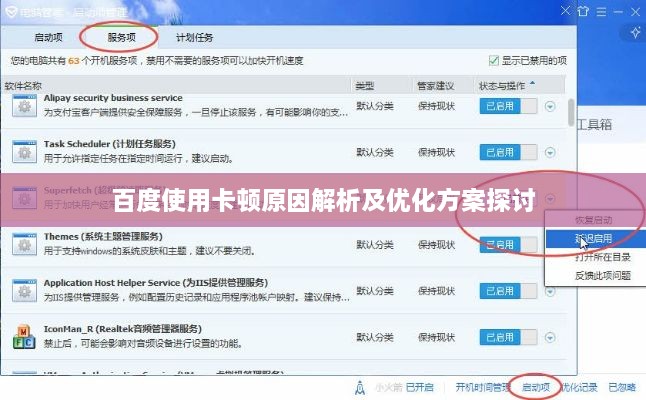Toggle the 显示已禁用的项 checkbox
This screenshot has height=400, width=646.
494,61
